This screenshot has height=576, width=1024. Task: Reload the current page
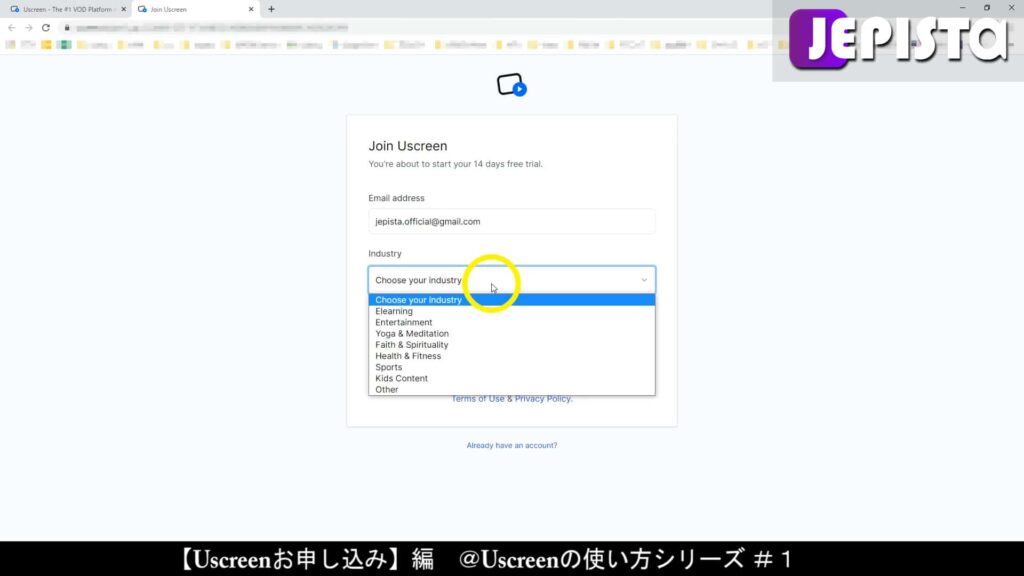point(44,28)
